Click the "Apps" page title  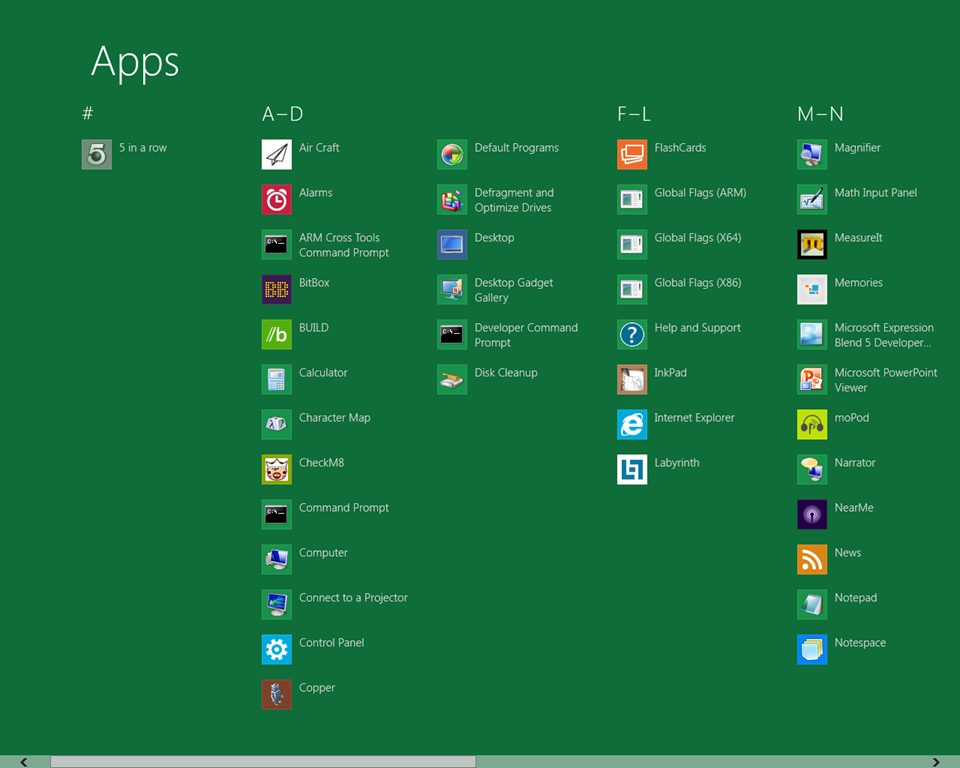[135, 62]
